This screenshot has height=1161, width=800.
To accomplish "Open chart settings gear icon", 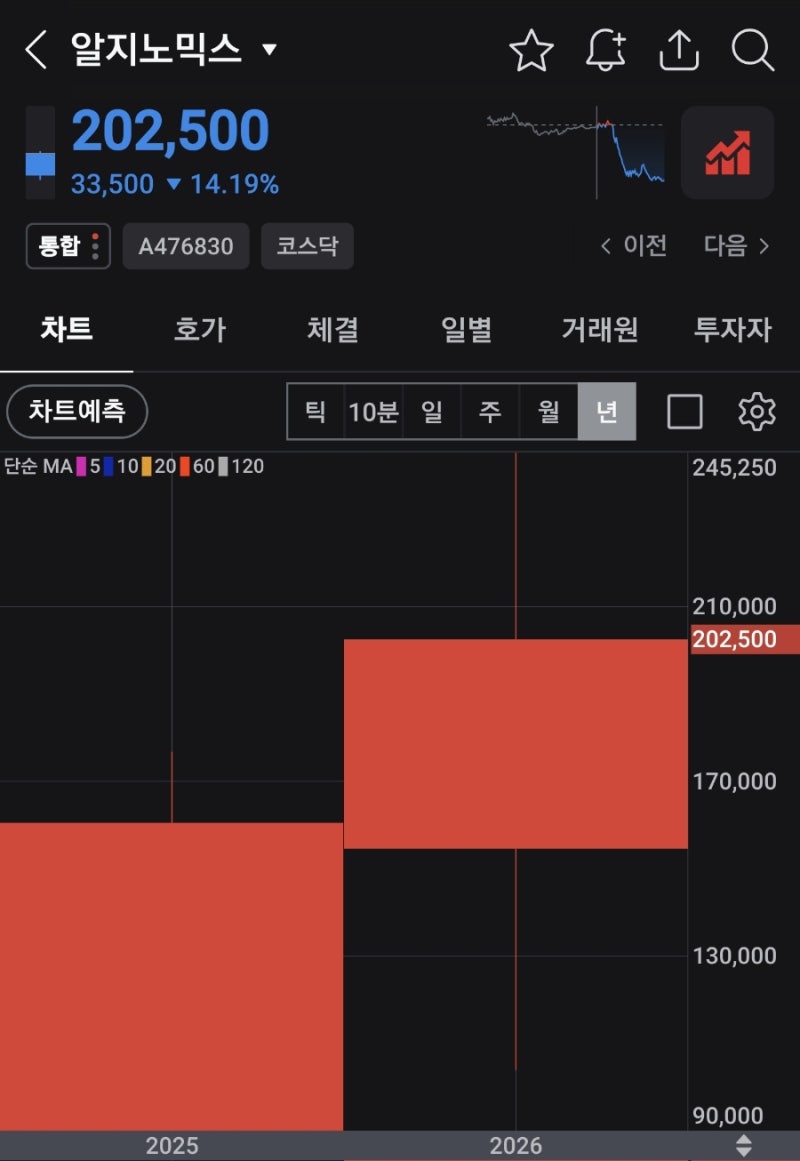I will click(x=756, y=412).
